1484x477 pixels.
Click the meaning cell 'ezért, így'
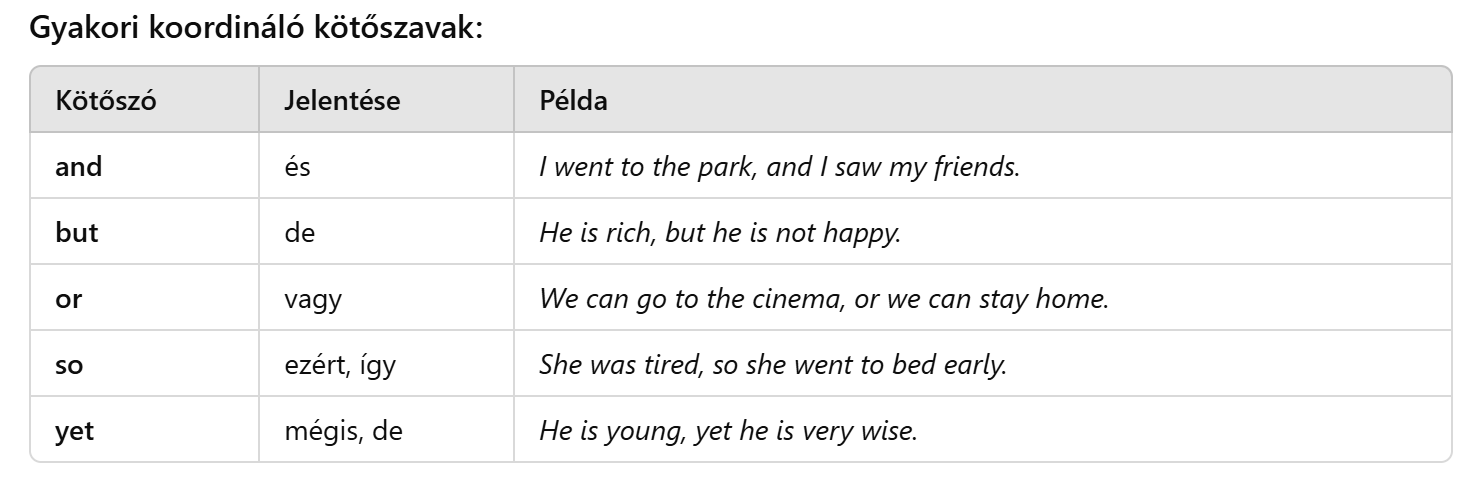point(340,365)
